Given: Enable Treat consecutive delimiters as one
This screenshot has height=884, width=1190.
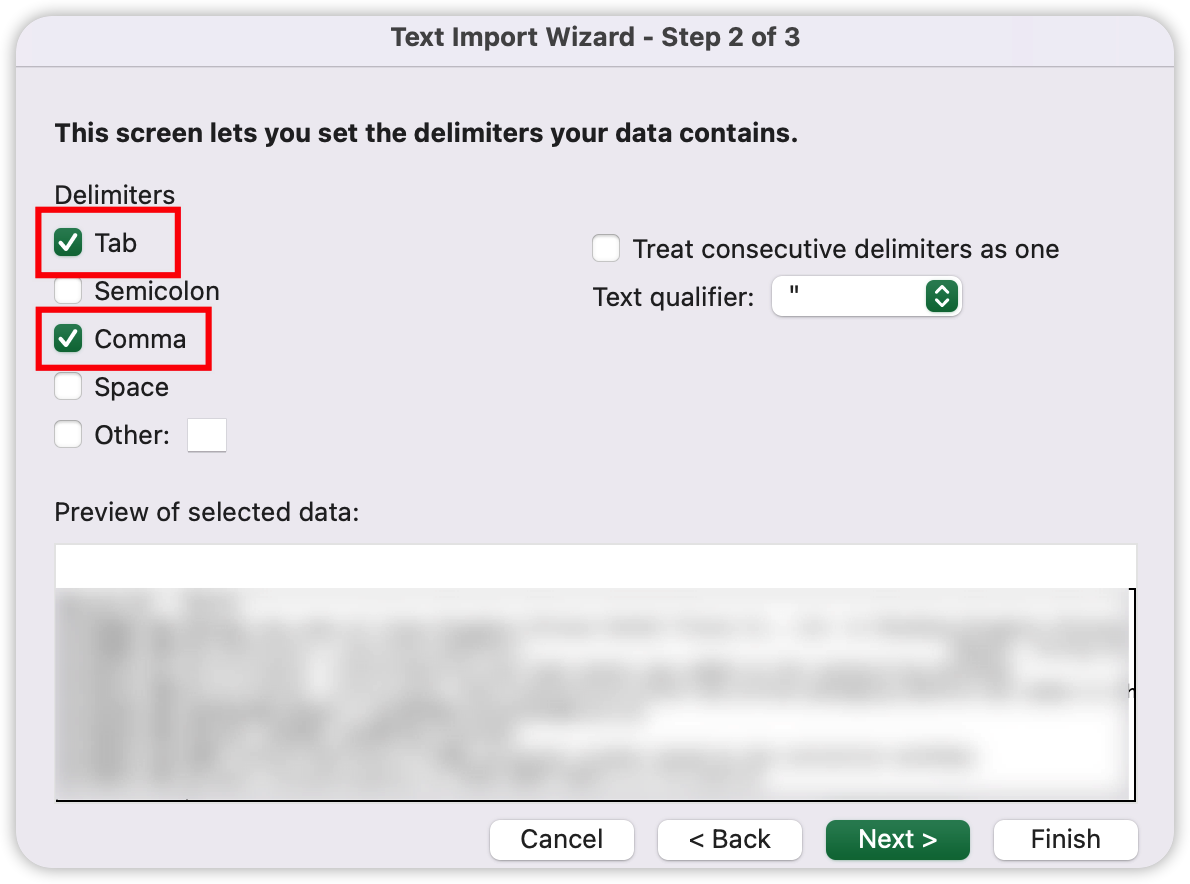Looking at the screenshot, I should click(606, 248).
